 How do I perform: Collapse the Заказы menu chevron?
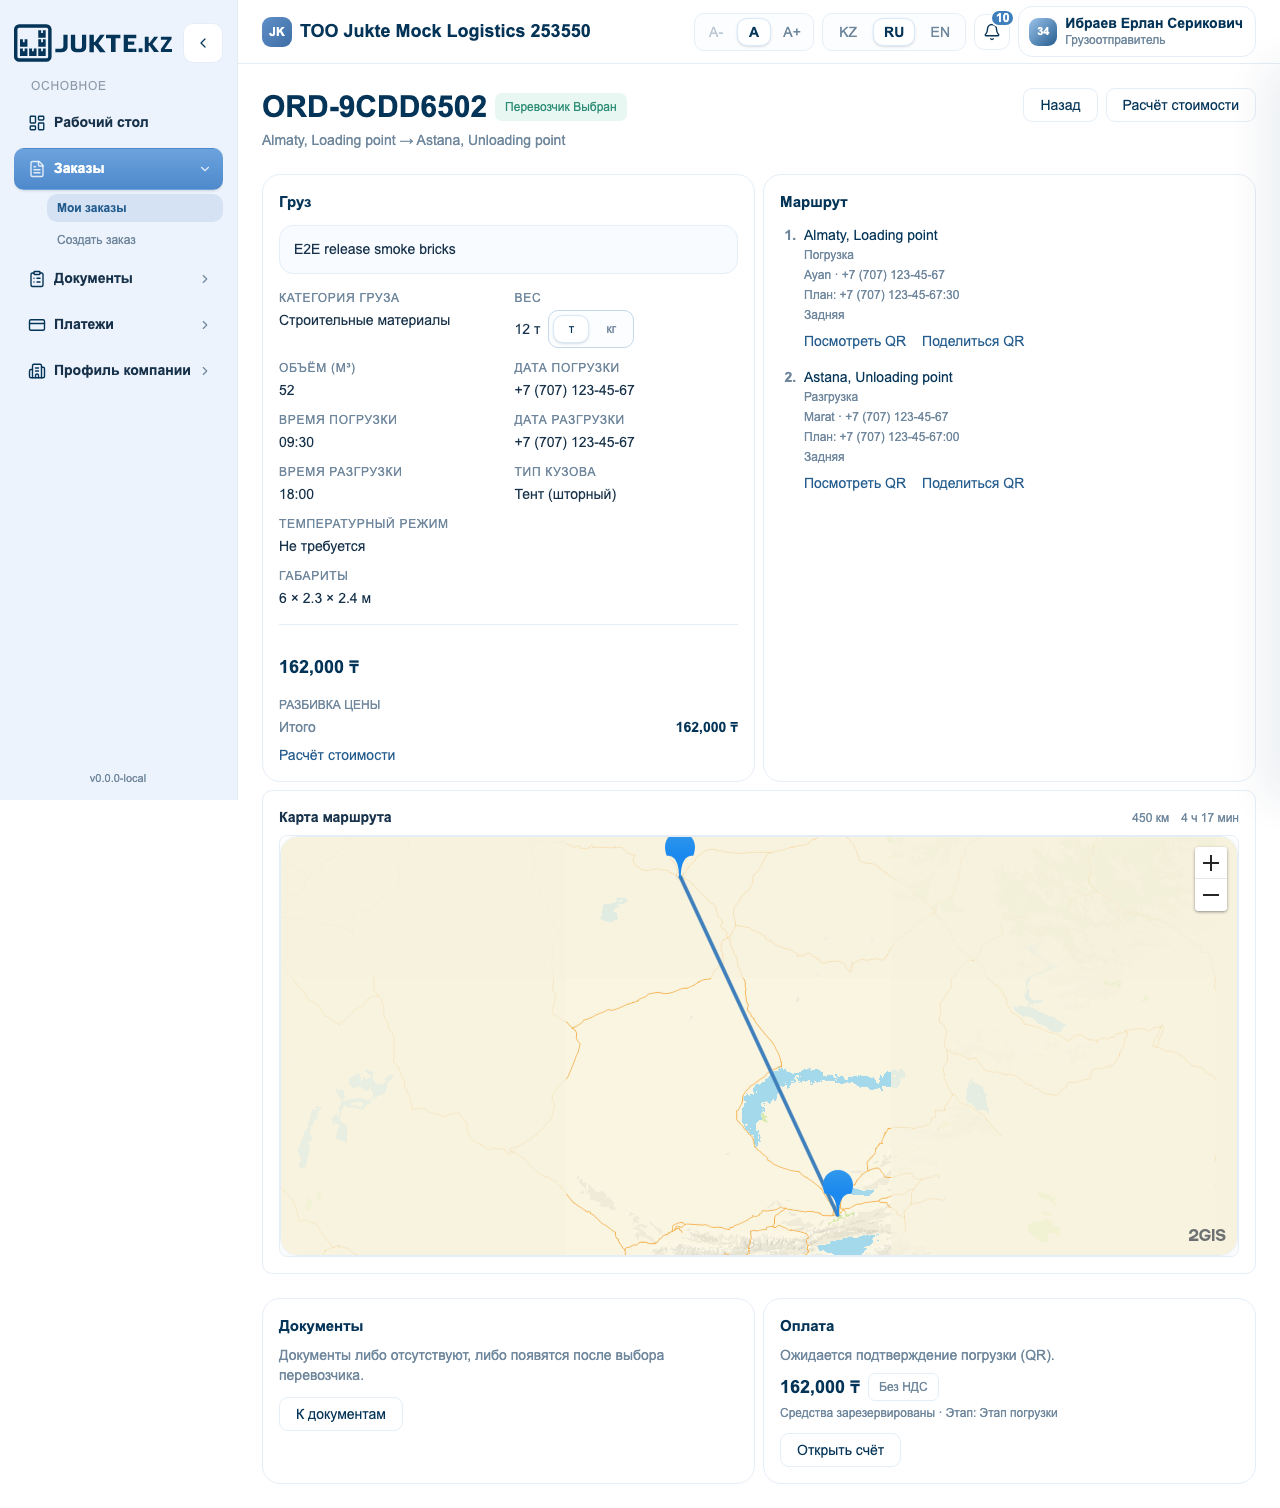[205, 169]
